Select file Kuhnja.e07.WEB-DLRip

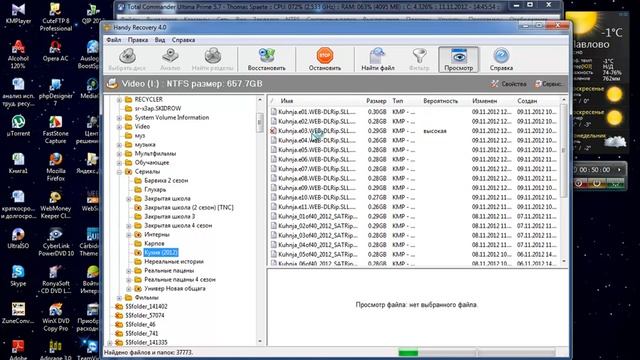pyautogui.click(x=317, y=169)
